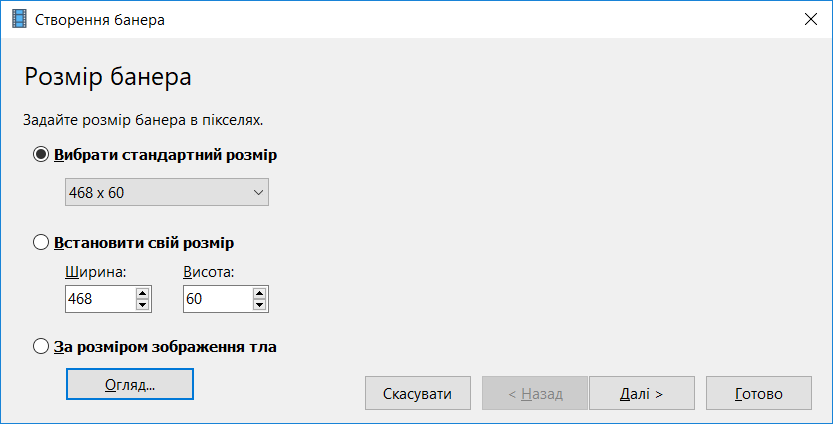
Task: Increase height with the up spinner arrow
Action: (x=259, y=293)
